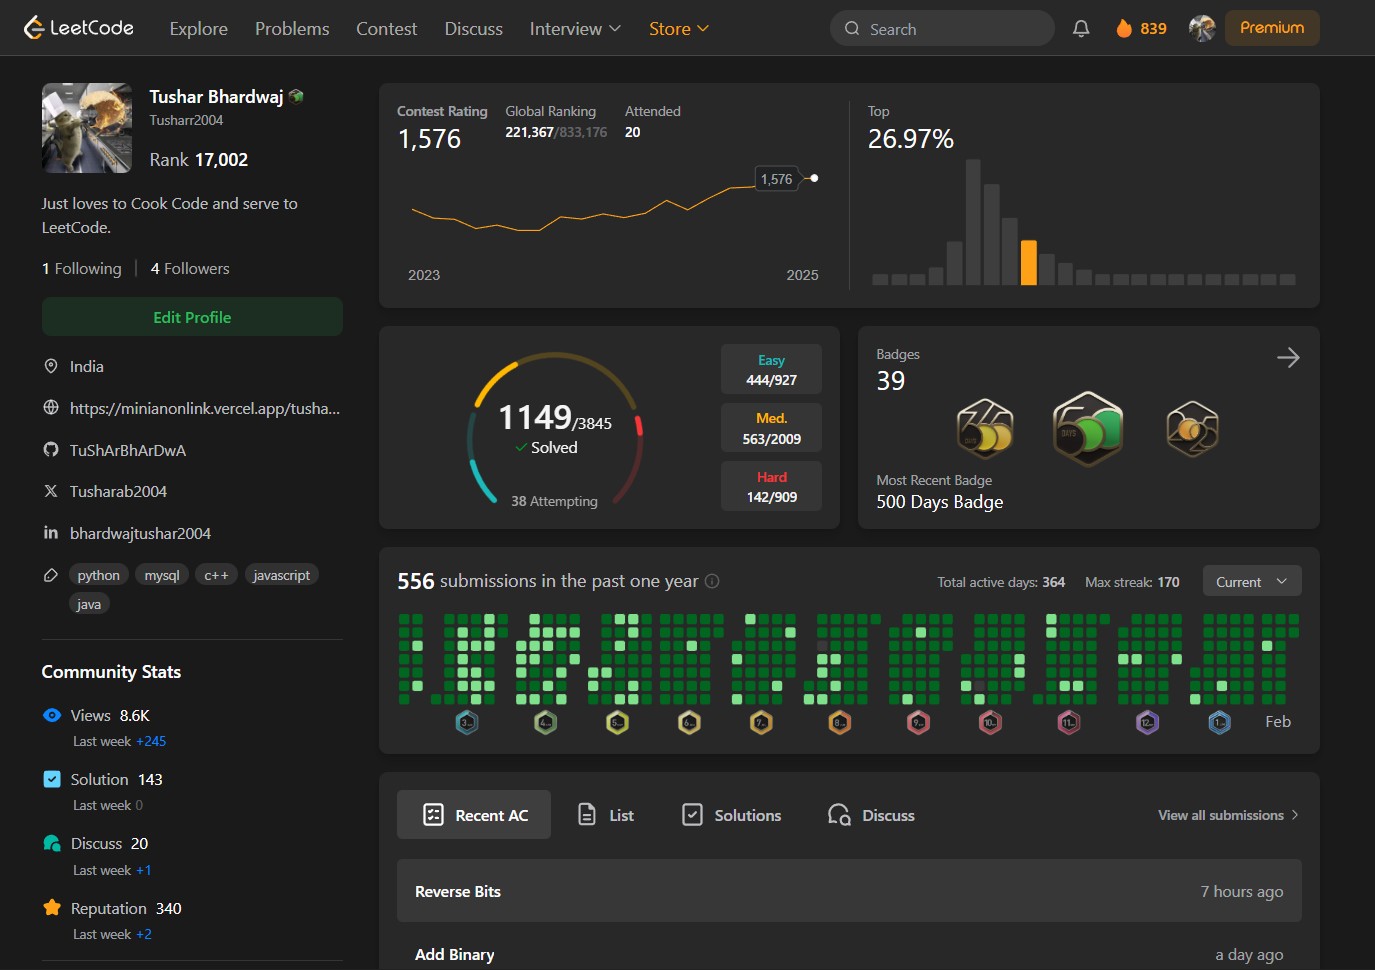
Task: Click the streak flame icon
Action: [1124, 29]
